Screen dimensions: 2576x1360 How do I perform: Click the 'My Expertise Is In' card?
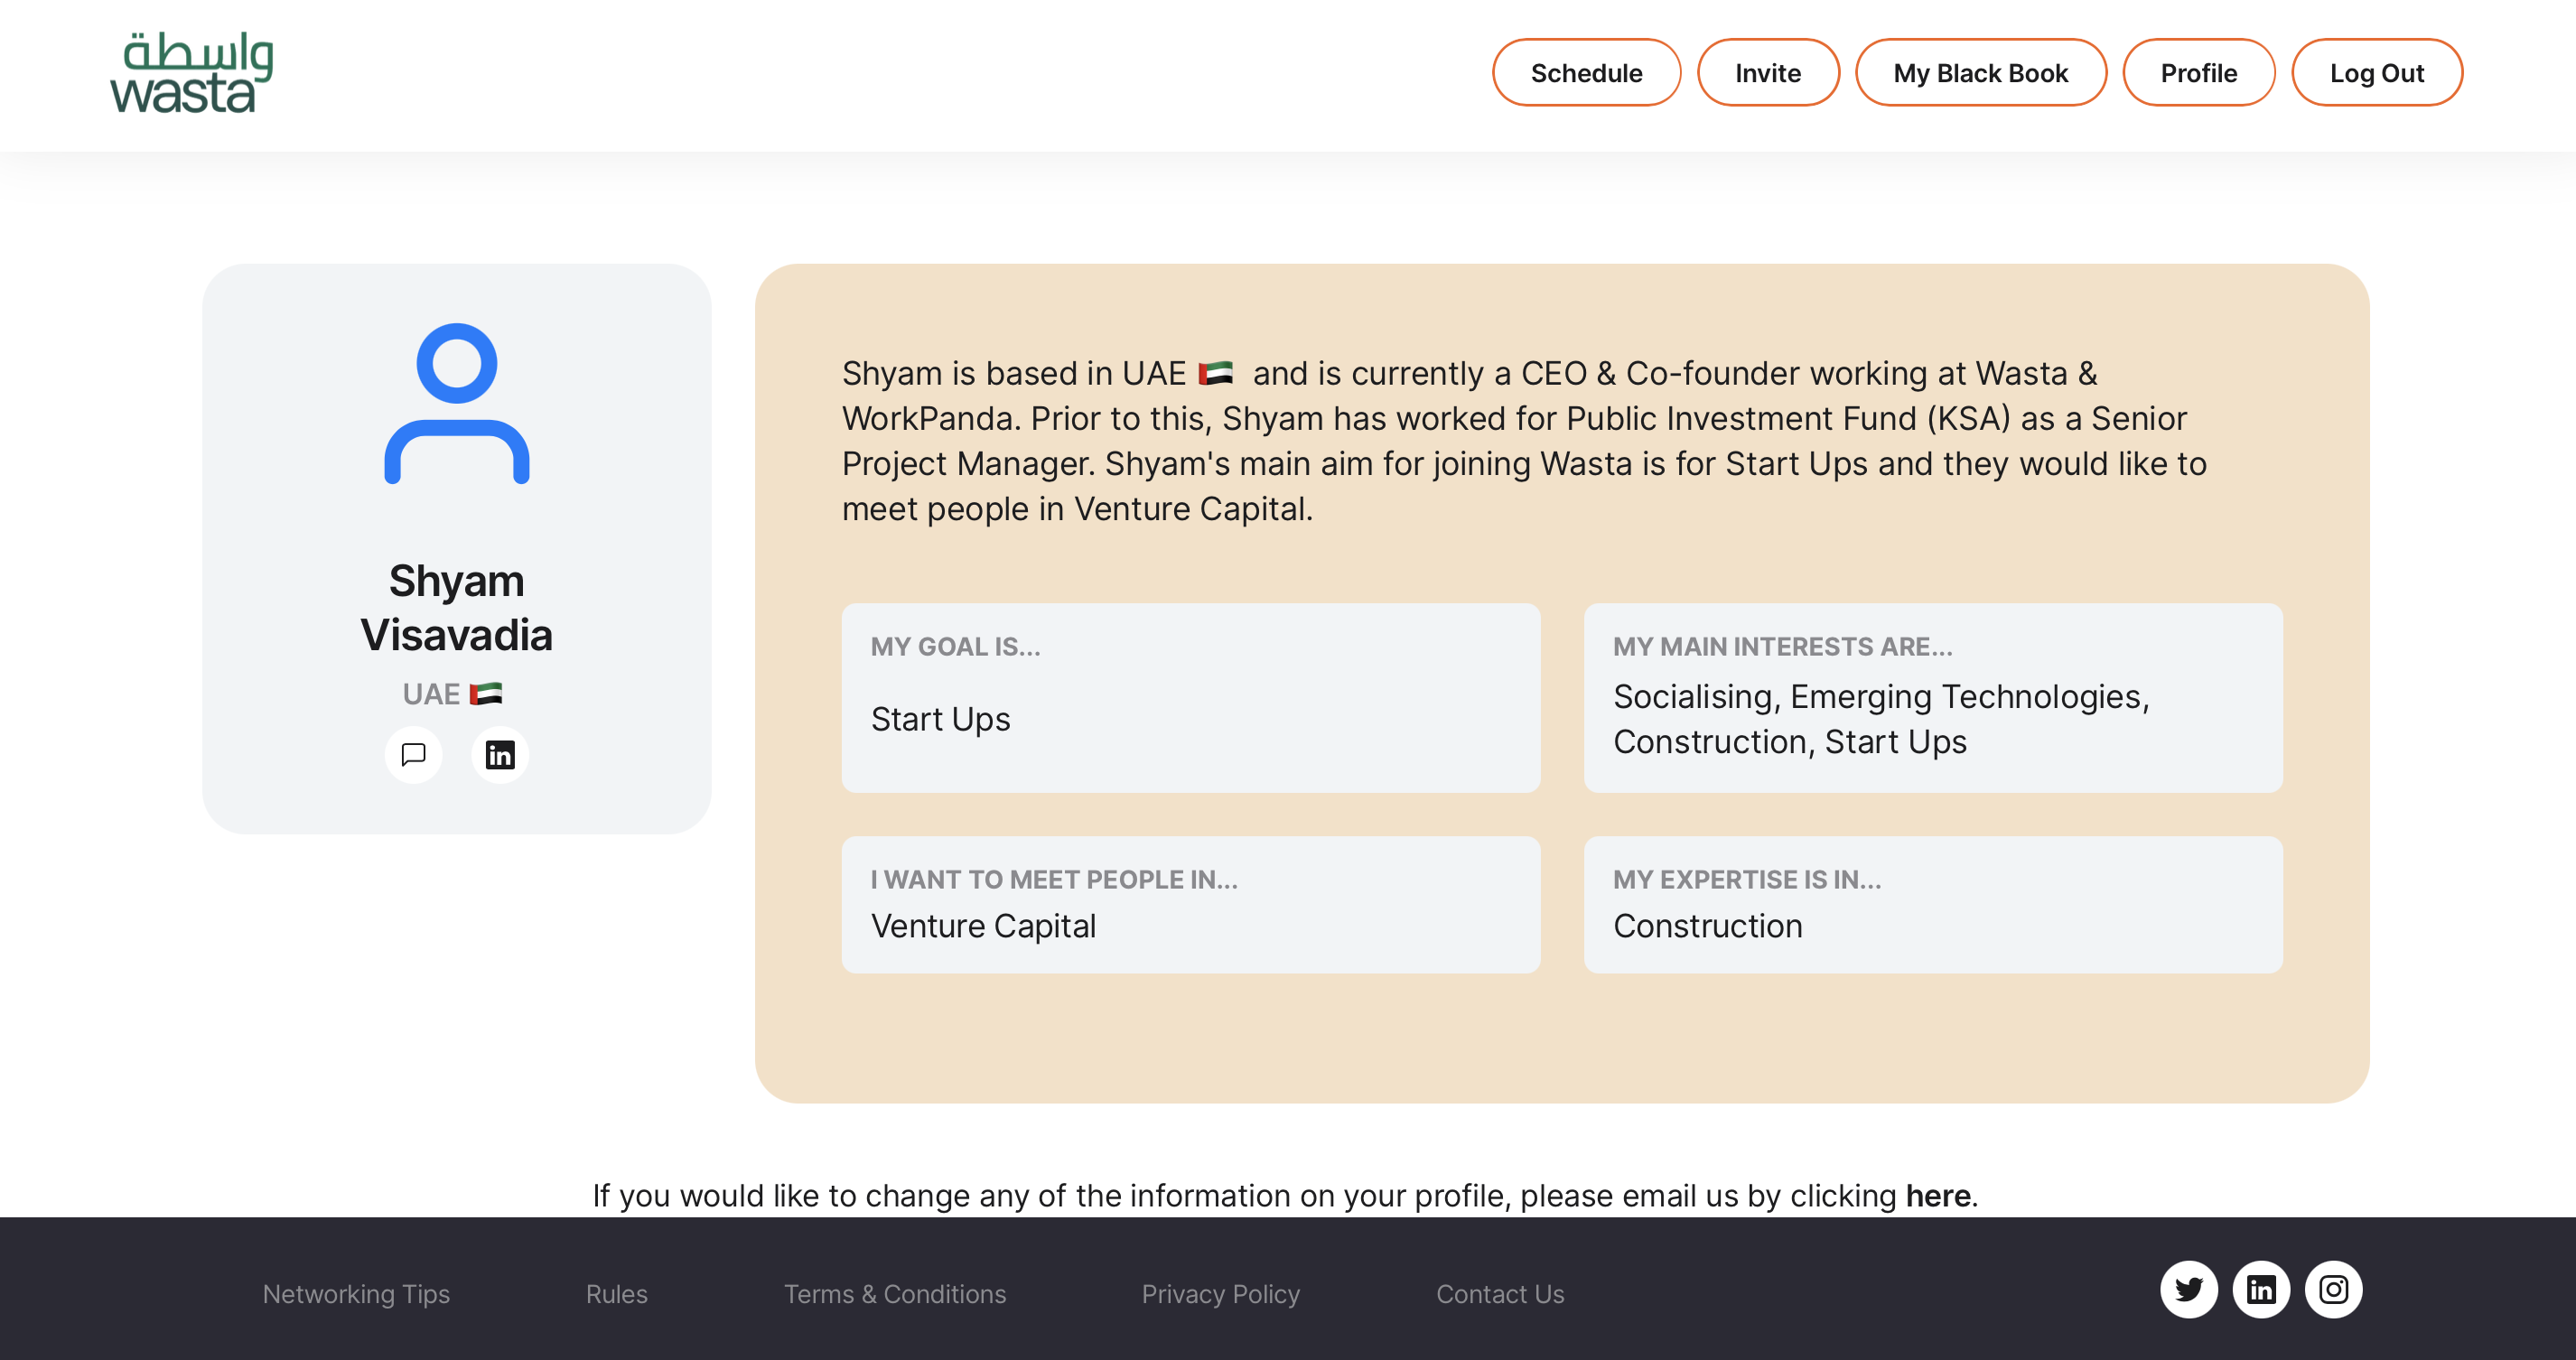click(x=1932, y=904)
